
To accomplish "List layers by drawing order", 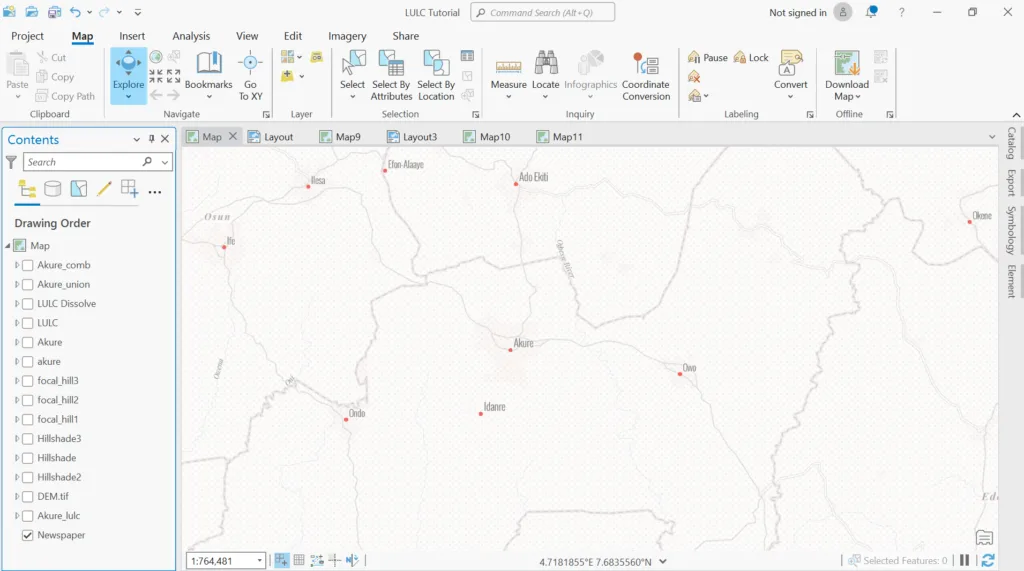I will coord(27,189).
